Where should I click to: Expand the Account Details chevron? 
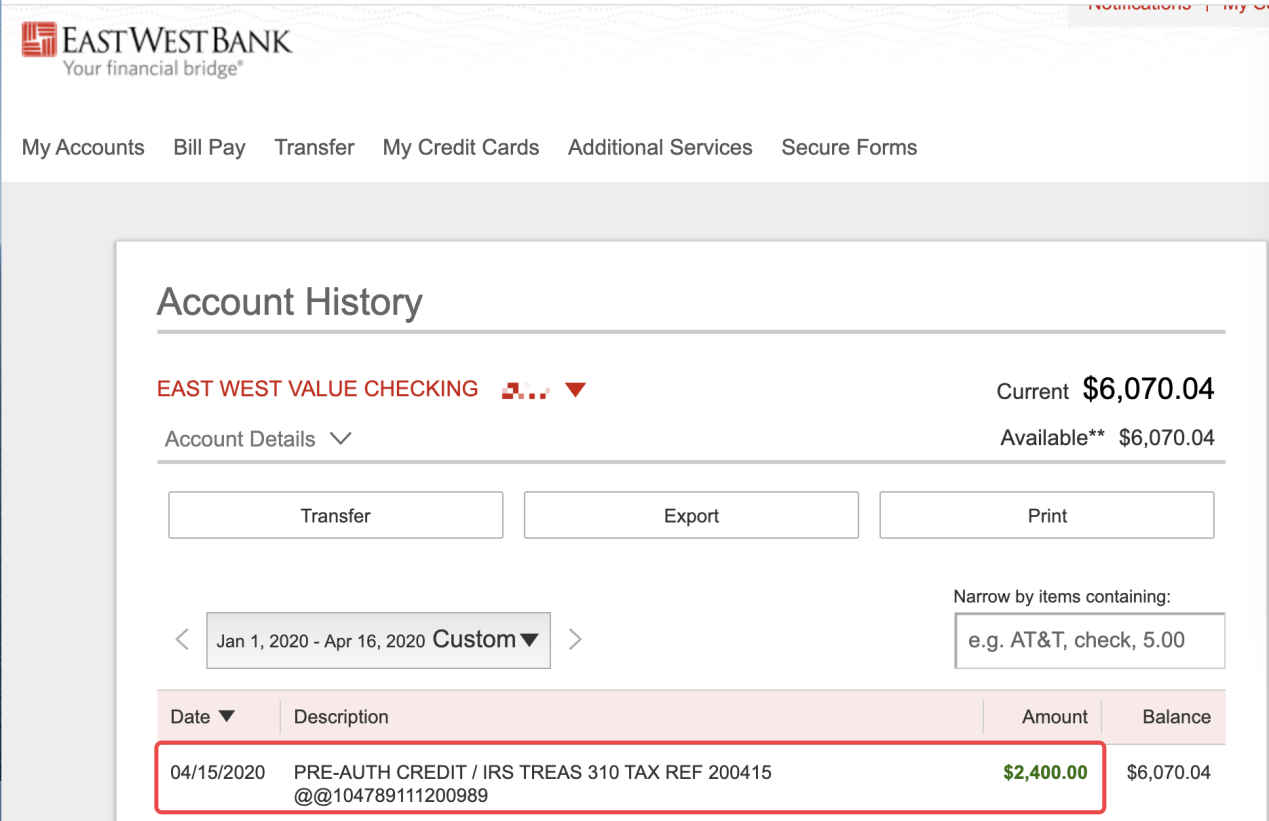click(x=340, y=439)
